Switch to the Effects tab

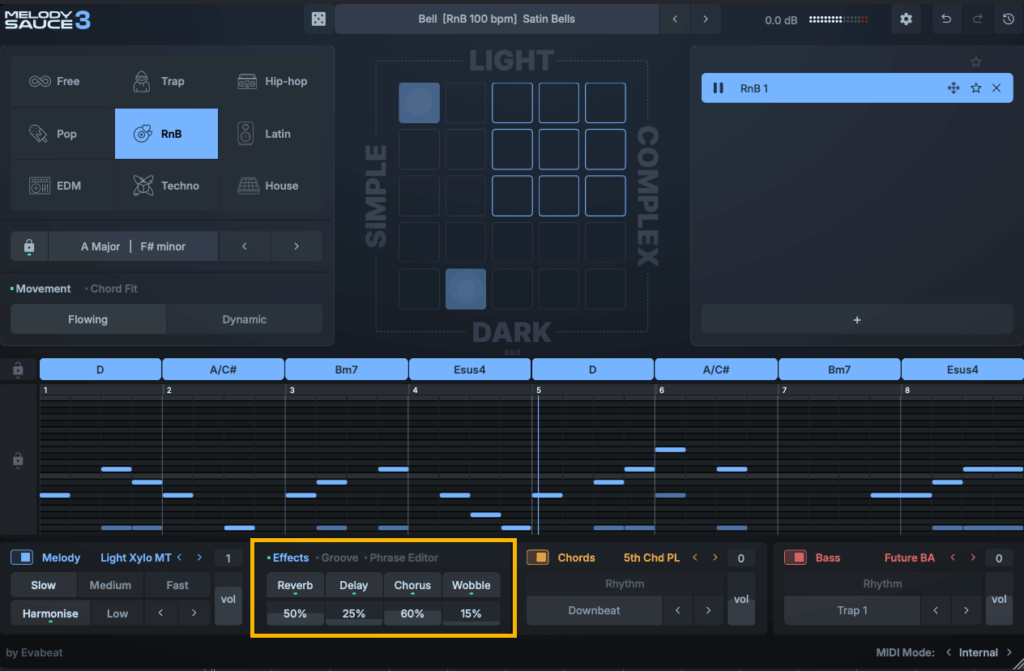(291, 557)
